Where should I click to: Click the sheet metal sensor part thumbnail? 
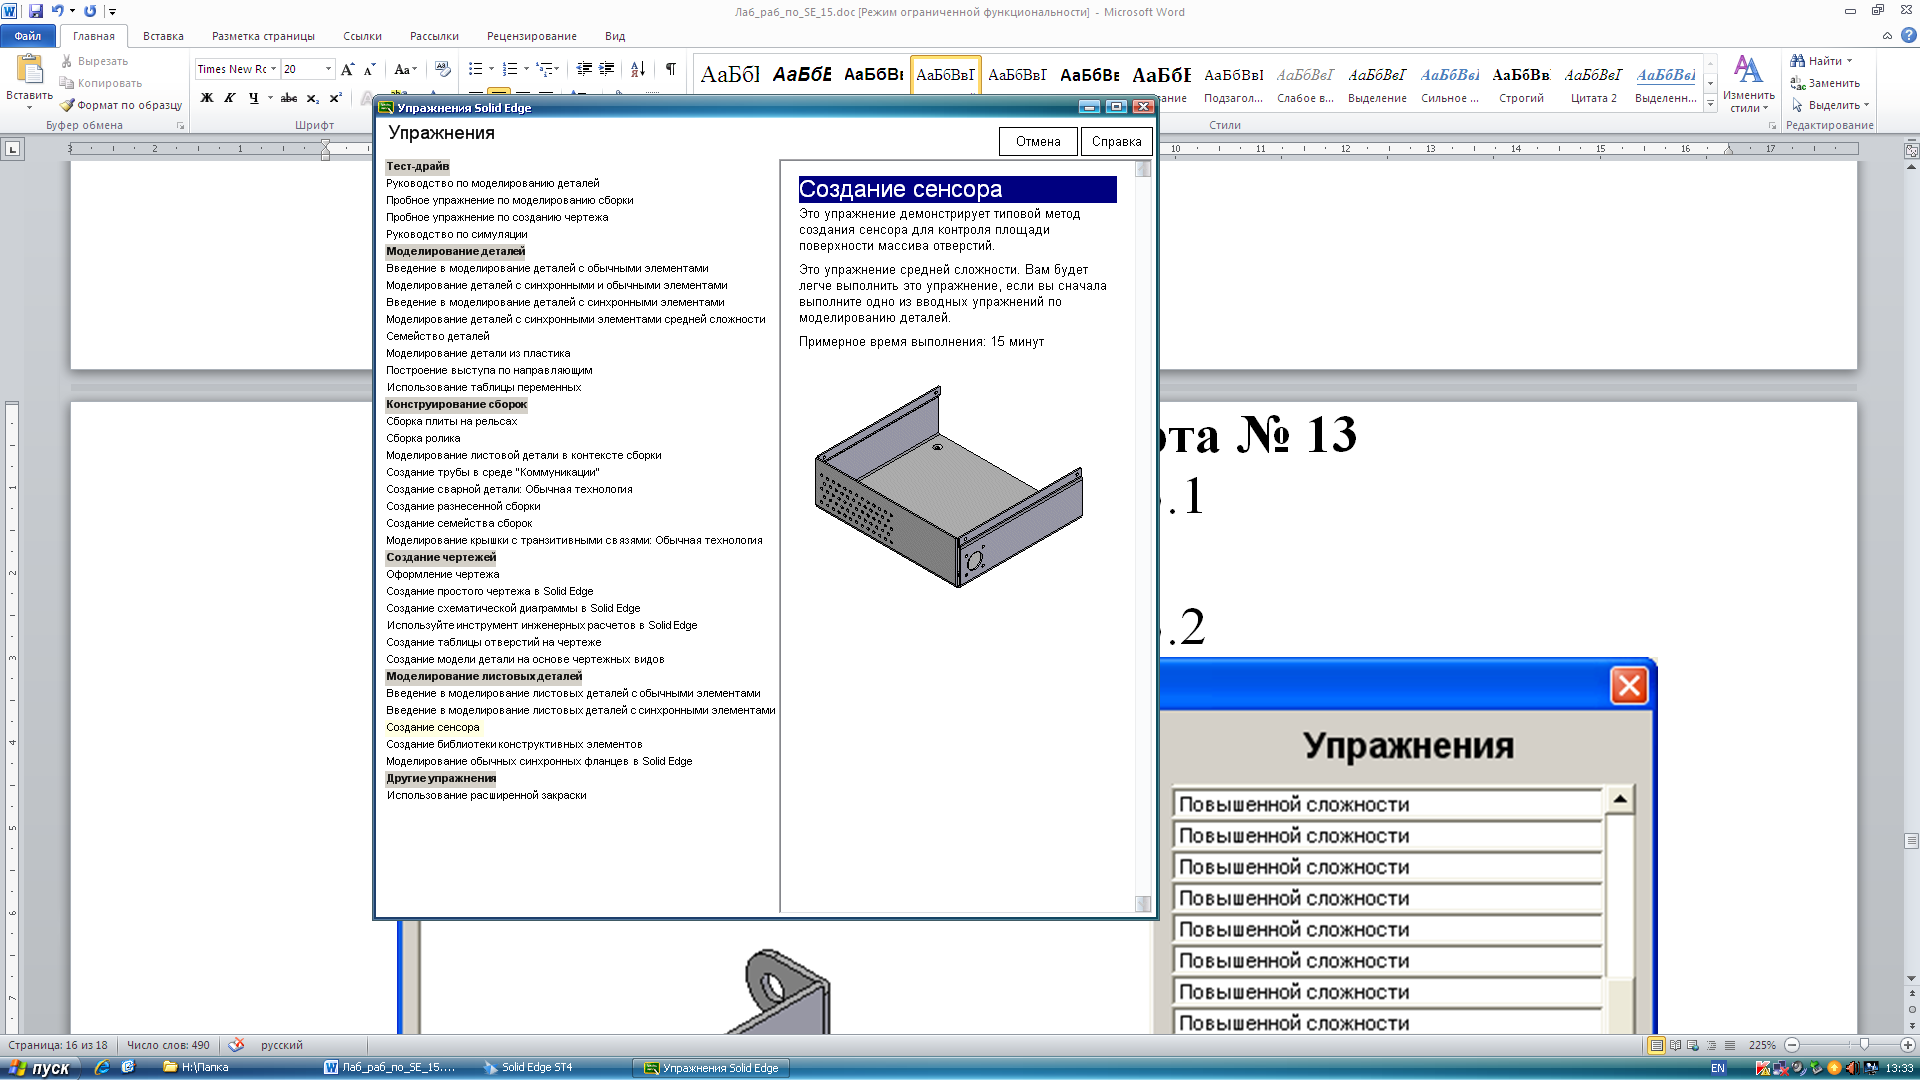tap(948, 486)
